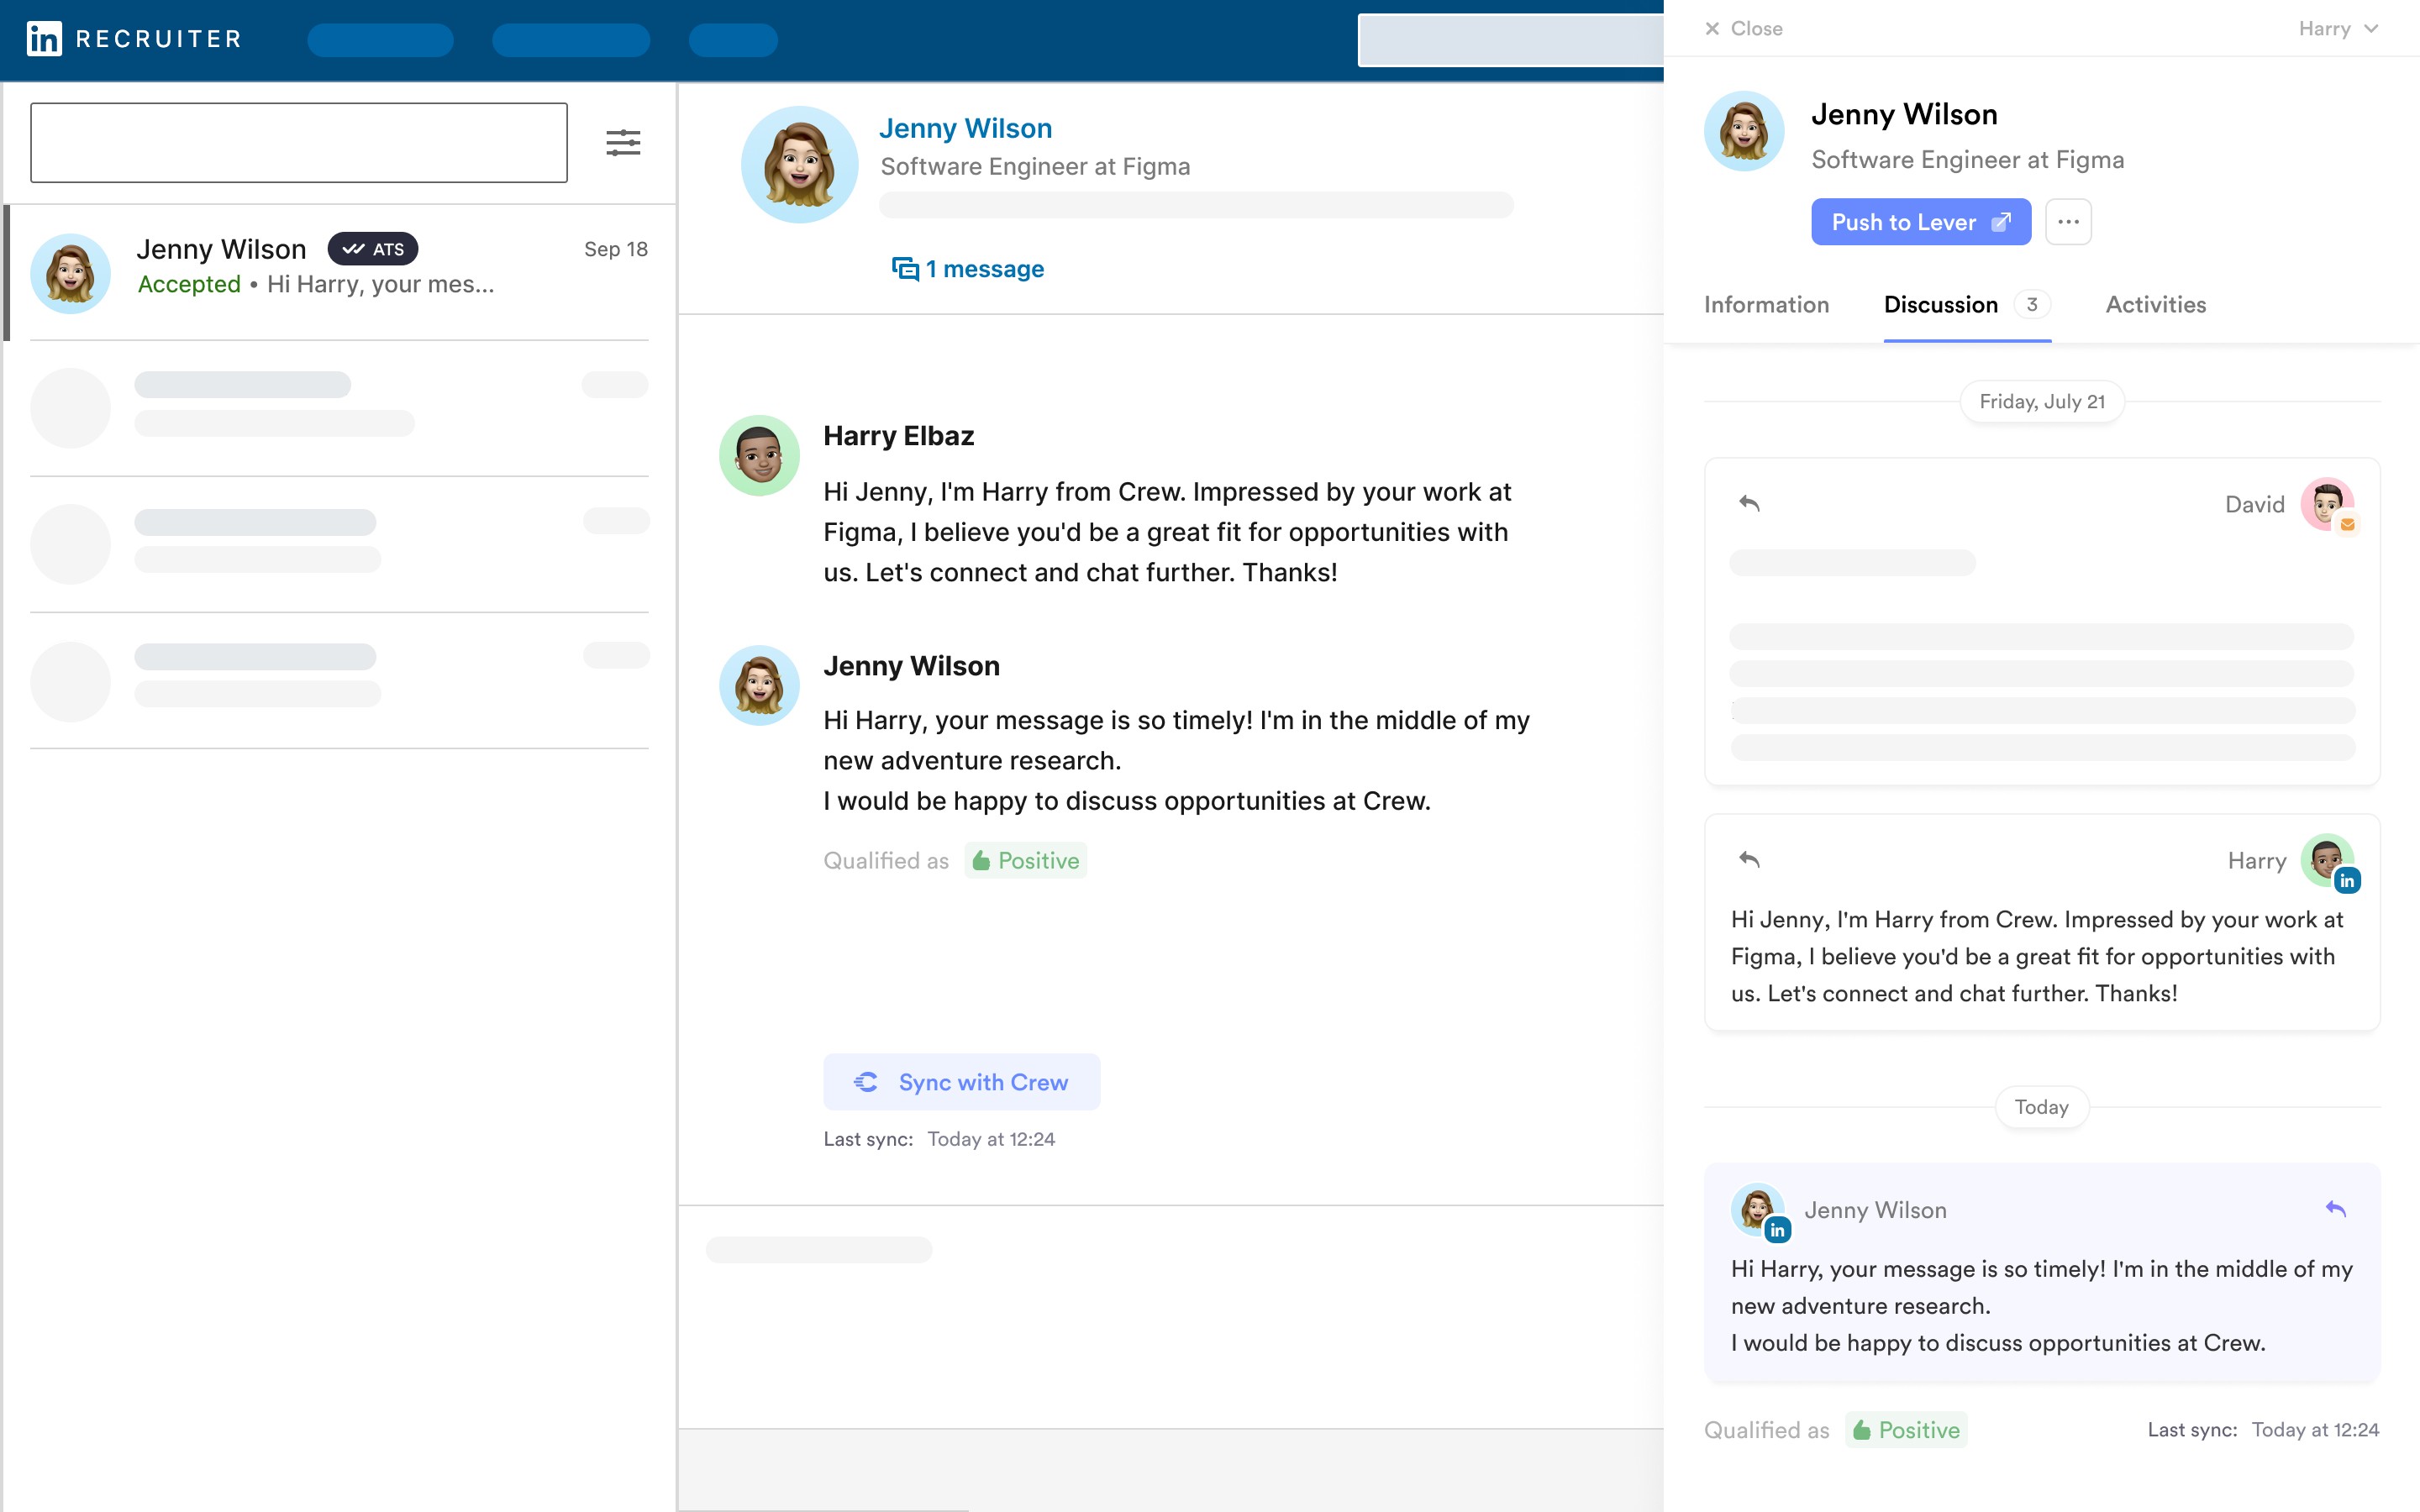Click Jenny Wilson's avatar in side panel header
The width and height of the screenshot is (2420, 1512).
coord(1744,131)
